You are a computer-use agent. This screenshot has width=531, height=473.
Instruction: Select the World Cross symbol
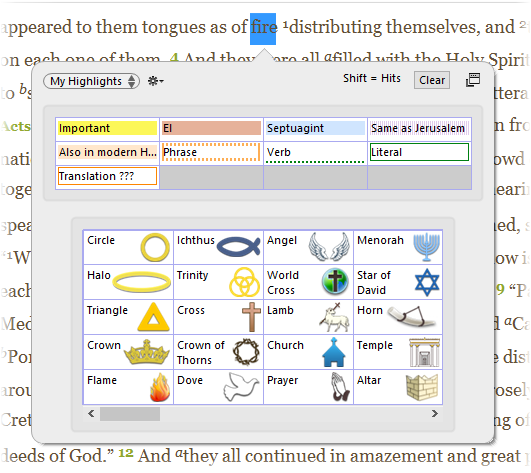308,282
